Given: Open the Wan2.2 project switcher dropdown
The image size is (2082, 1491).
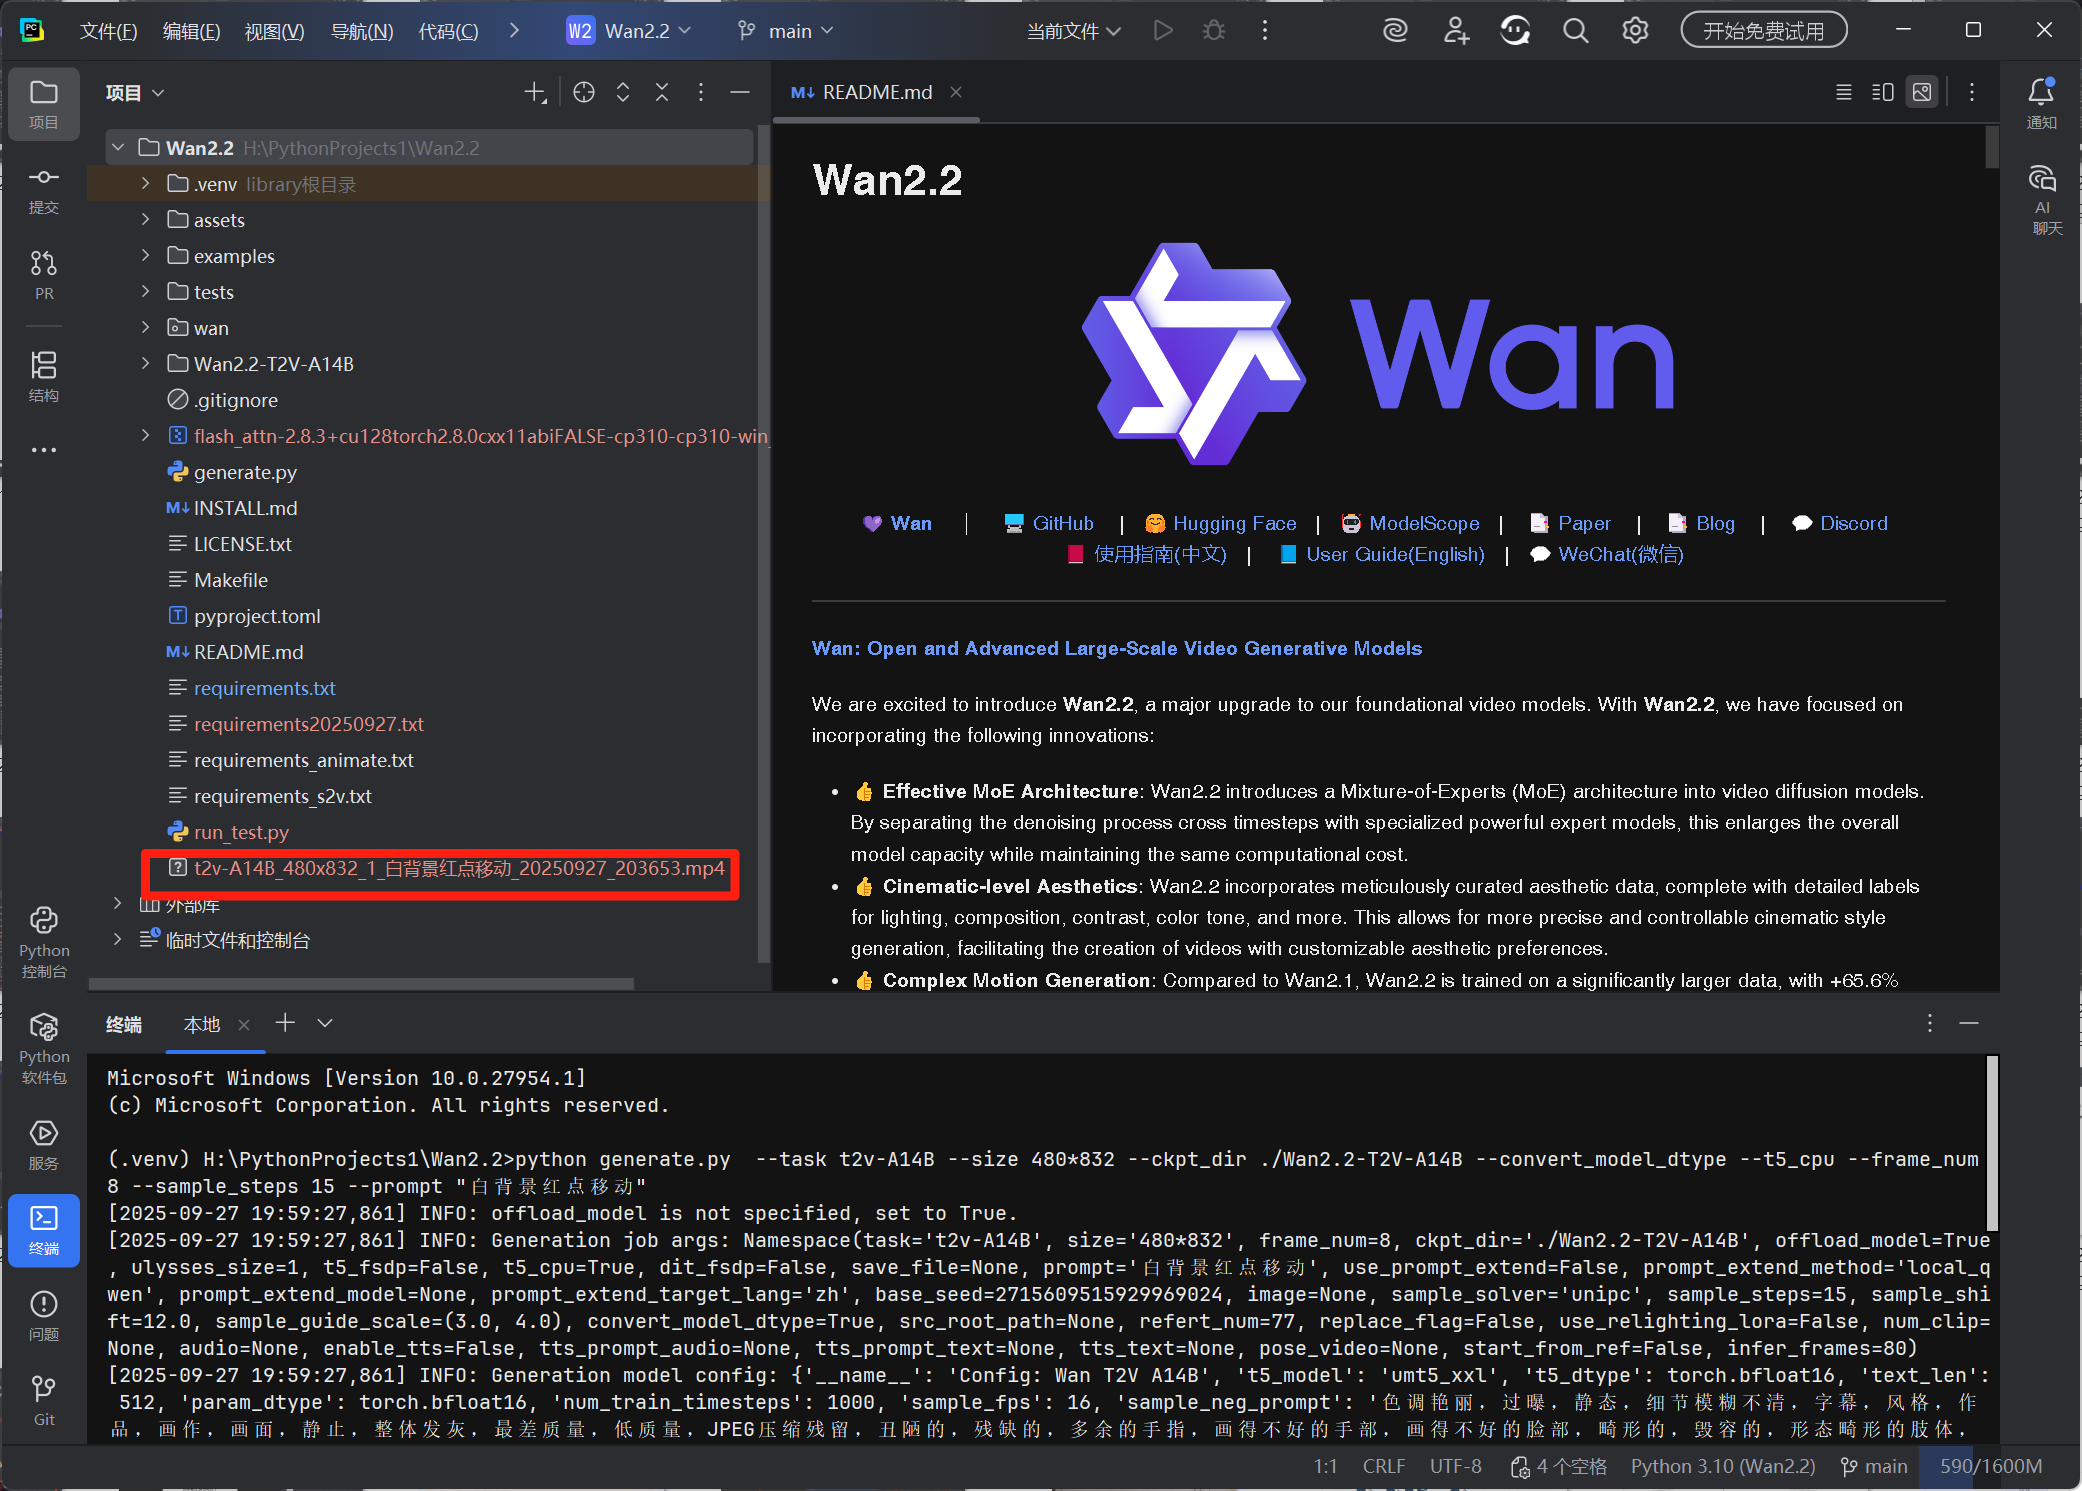Looking at the screenshot, I should click(629, 31).
